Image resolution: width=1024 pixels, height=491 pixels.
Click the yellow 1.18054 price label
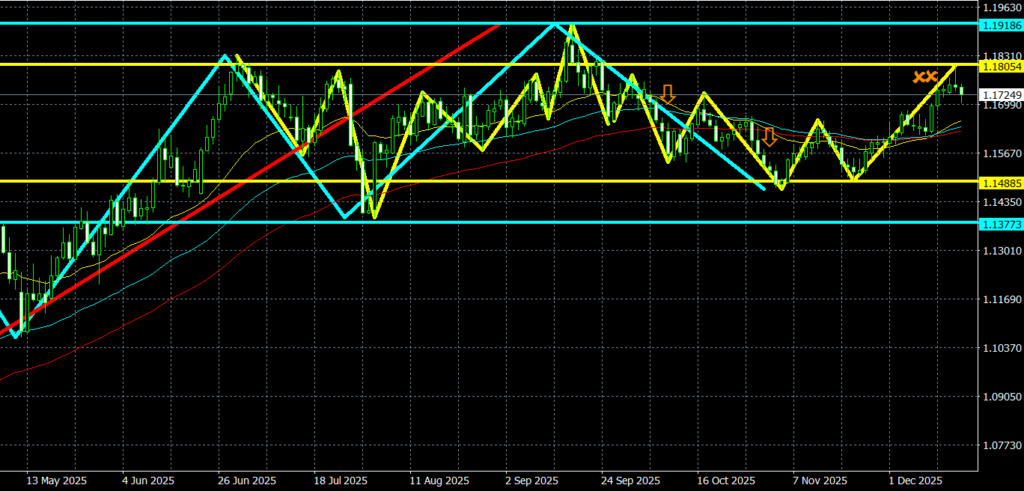pos(1000,65)
